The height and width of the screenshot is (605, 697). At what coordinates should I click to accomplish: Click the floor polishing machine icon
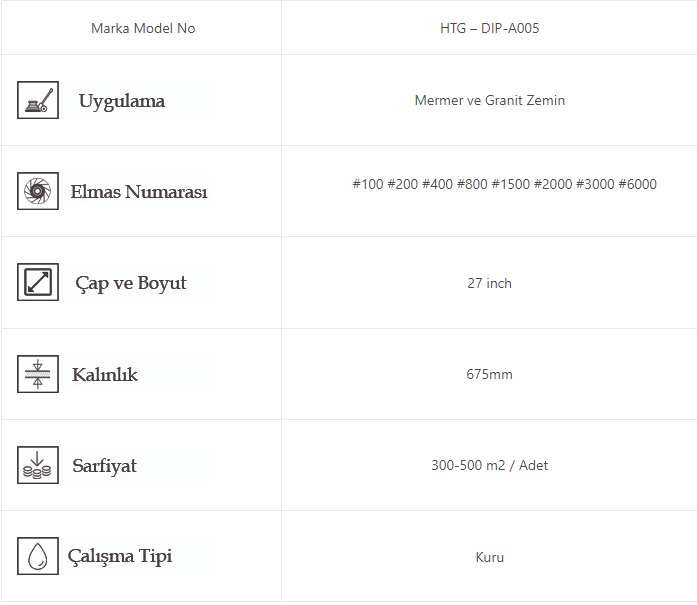point(38,100)
